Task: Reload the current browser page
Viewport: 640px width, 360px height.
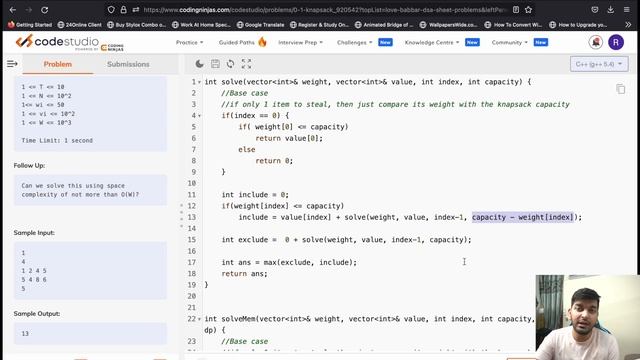Action: click(x=44, y=10)
